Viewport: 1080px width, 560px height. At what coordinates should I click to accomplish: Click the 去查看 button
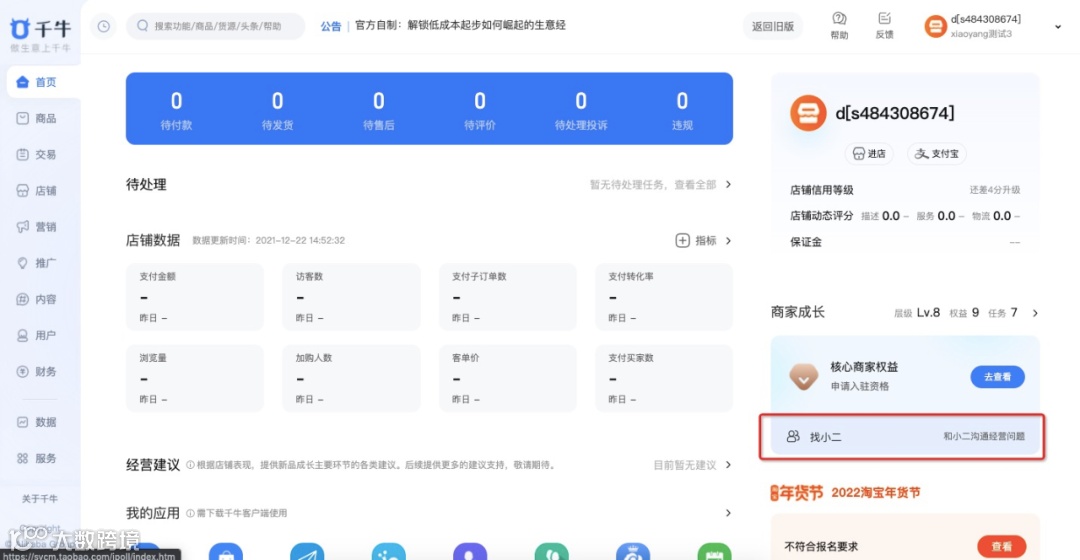tap(997, 377)
